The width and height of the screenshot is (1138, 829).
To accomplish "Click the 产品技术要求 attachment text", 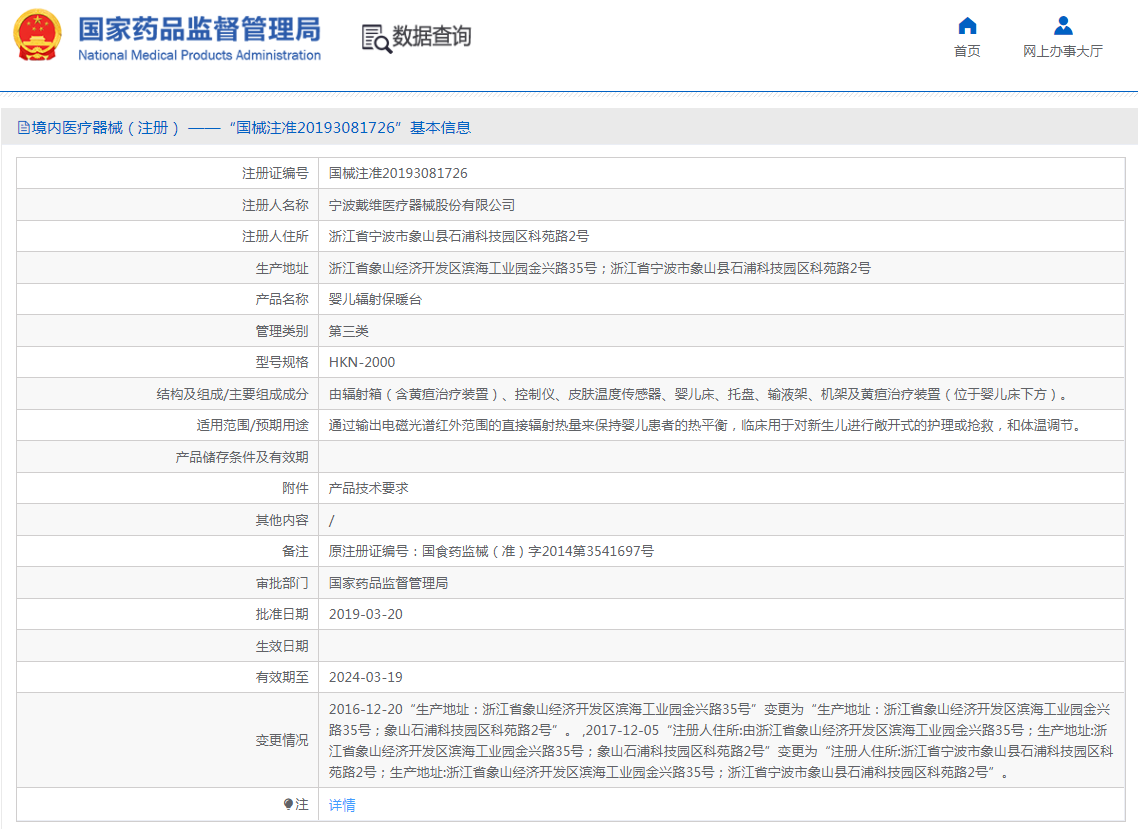I will [369, 489].
